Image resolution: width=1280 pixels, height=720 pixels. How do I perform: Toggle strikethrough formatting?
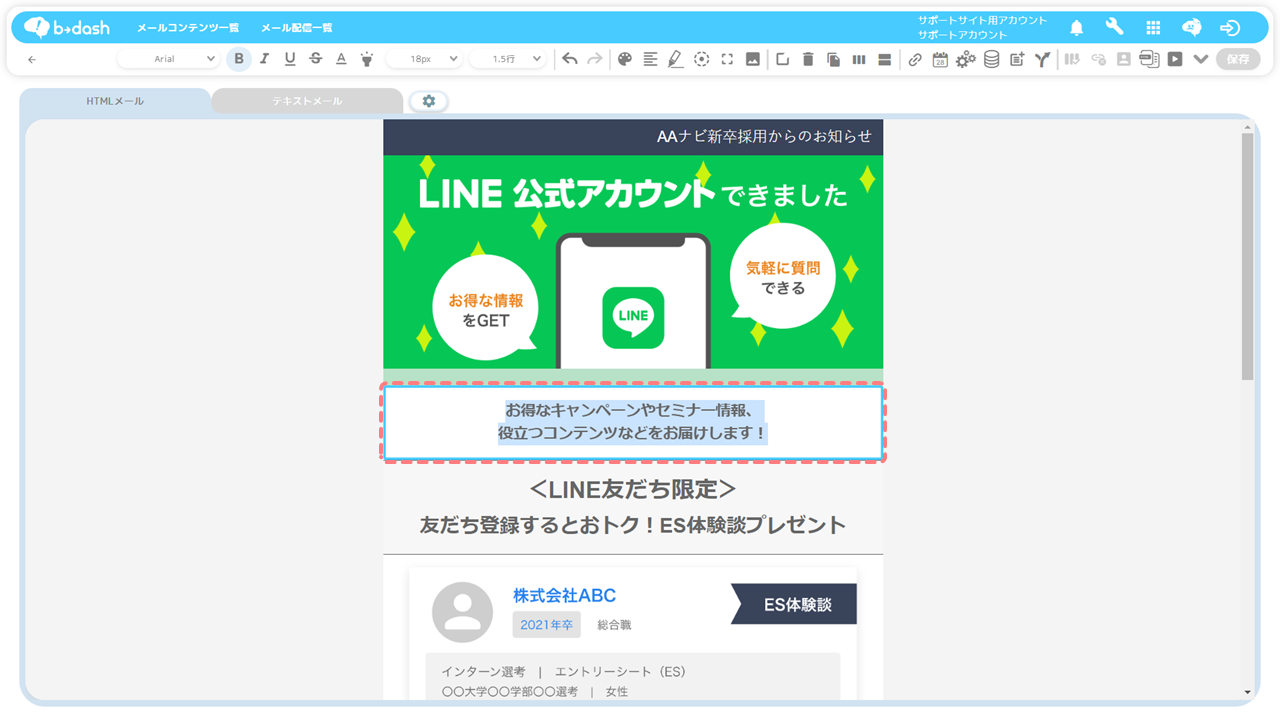coord(316,59)
